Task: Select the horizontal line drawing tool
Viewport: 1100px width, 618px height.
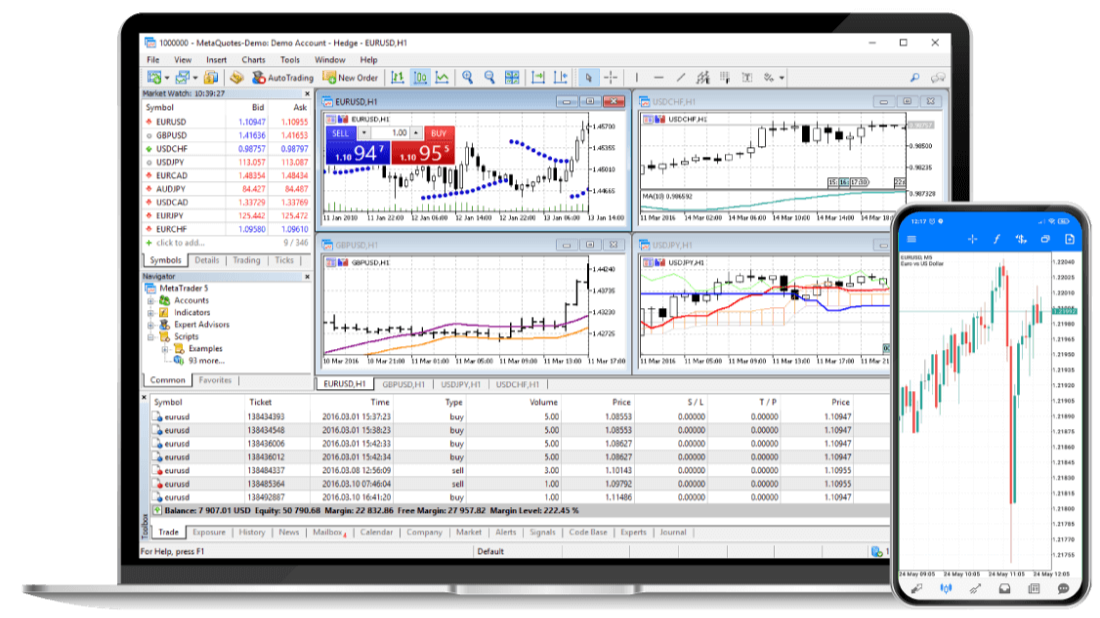Action: click(658, 78)
